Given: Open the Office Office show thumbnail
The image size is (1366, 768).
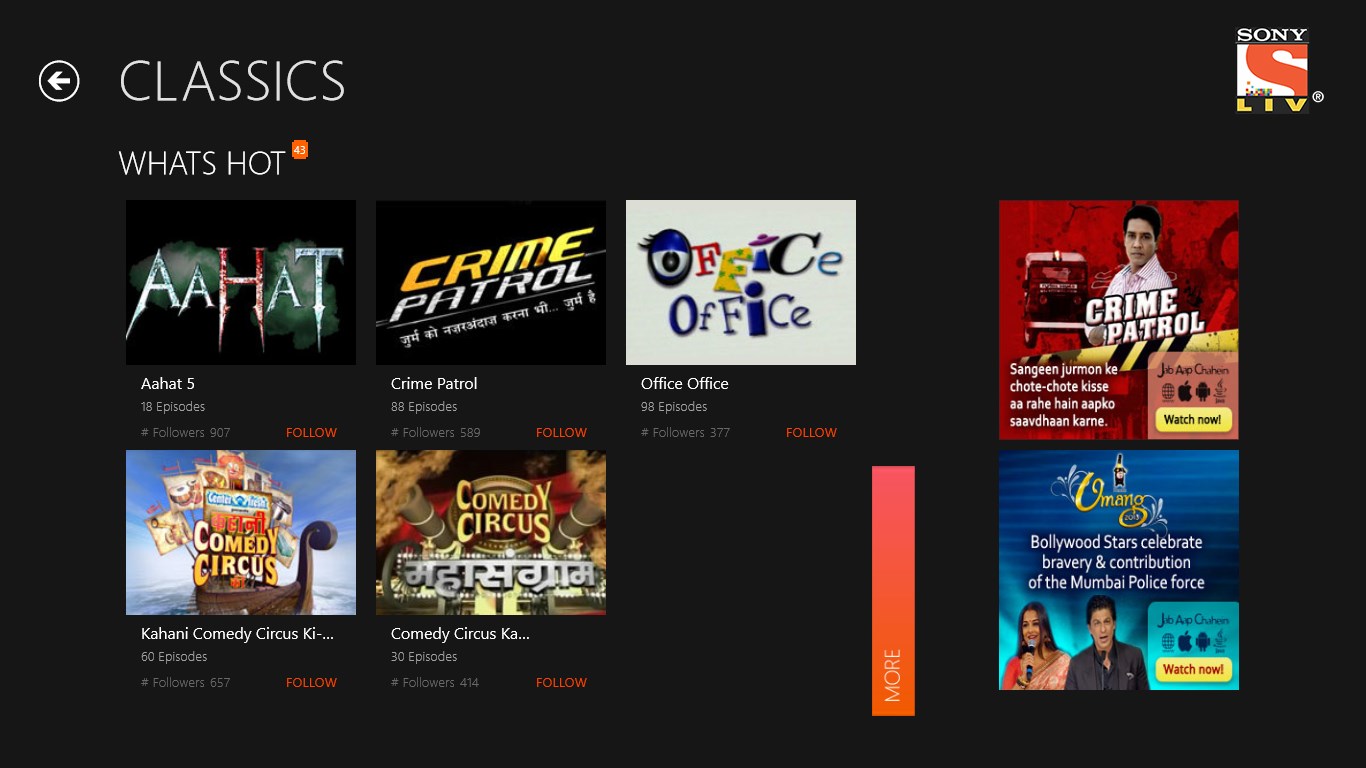Looking at the screenshot, I should click(x=741, y=282).
